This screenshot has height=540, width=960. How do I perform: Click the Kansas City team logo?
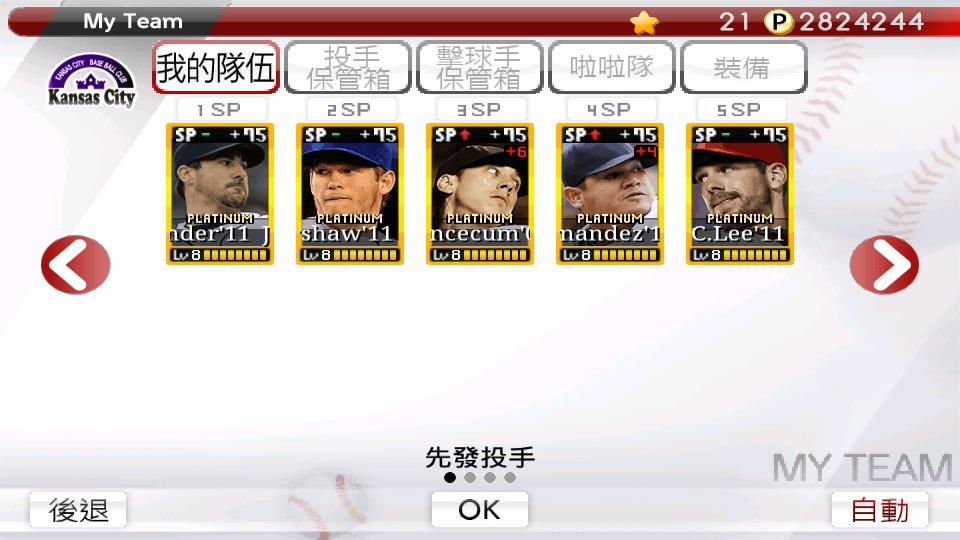[91, 81]
